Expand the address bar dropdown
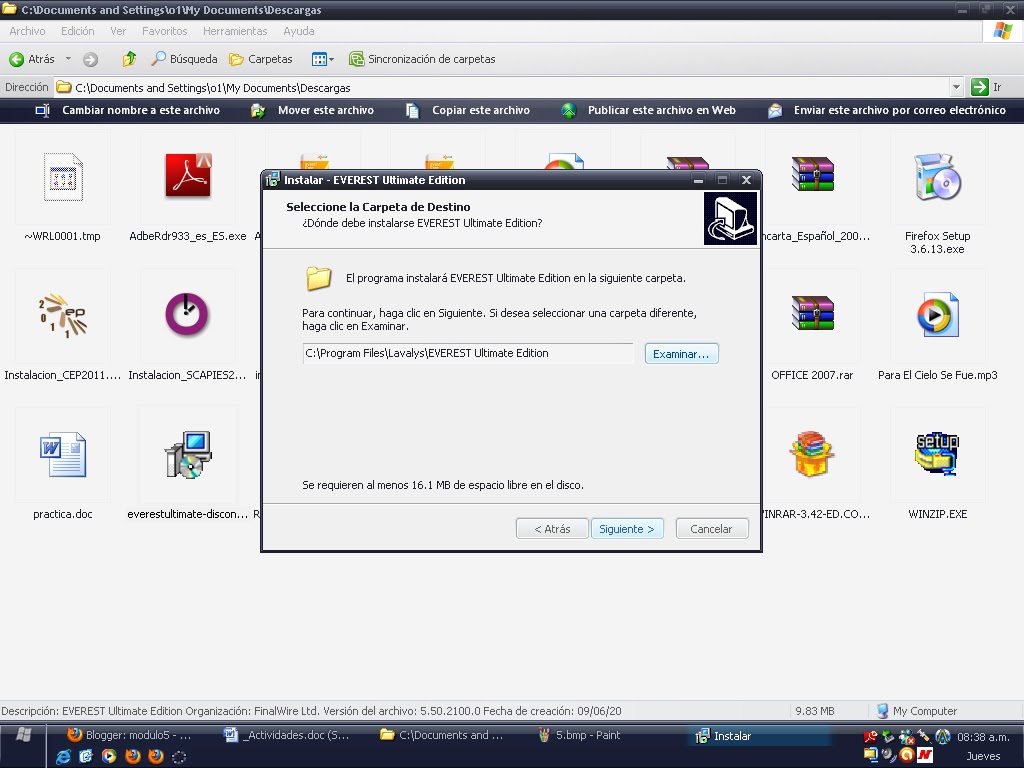The height and width of the screenshot is (768, 1024). pyautogui.click(x=956, y=87)
